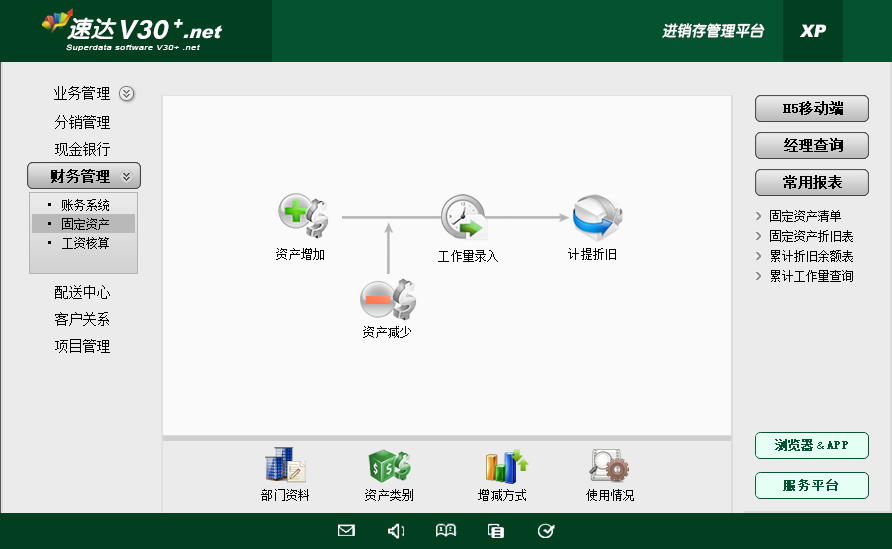Open the 现金银行 menu item
892x549 pixels.
(82, 149)
